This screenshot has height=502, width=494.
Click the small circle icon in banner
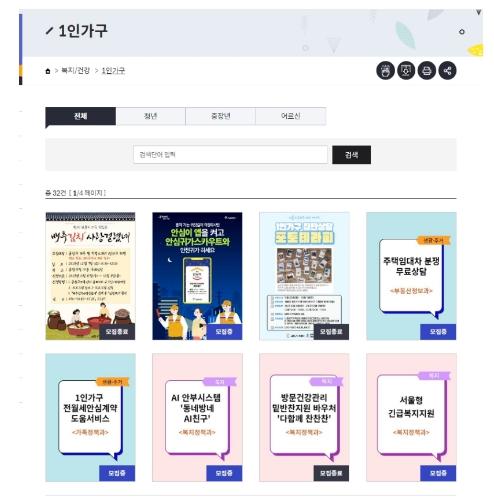point(462,32)
